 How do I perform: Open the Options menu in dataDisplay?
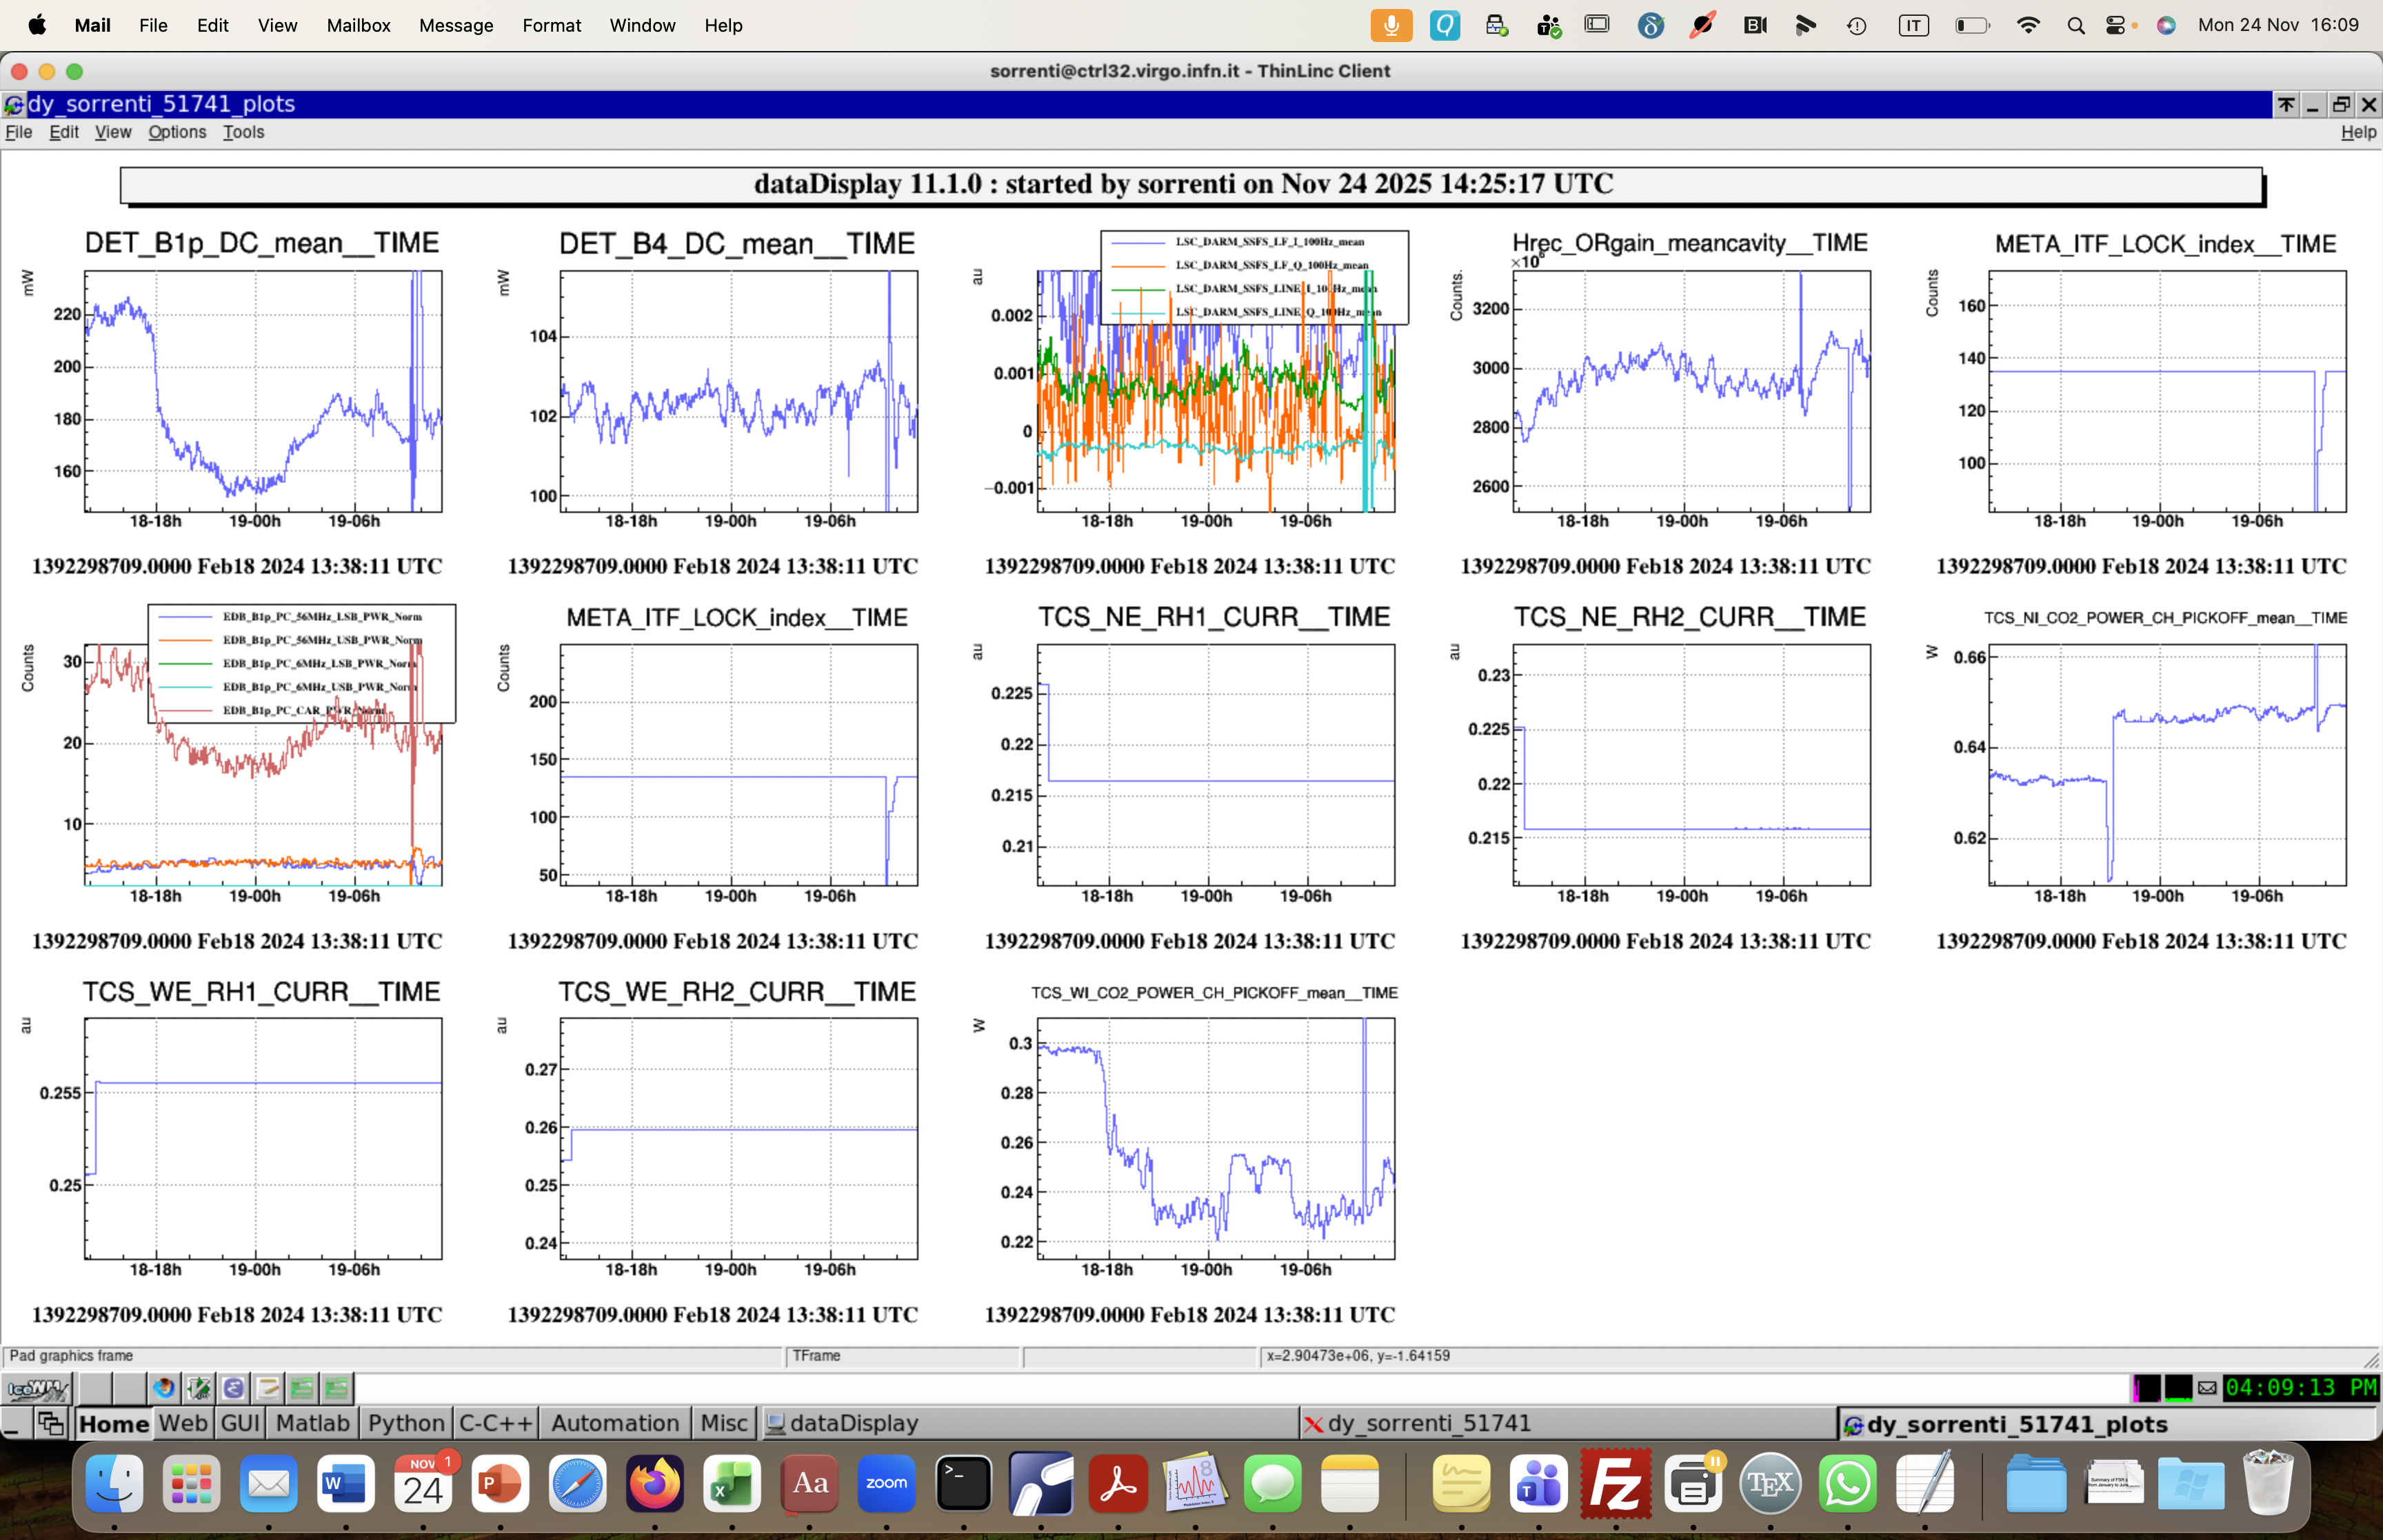177,132
